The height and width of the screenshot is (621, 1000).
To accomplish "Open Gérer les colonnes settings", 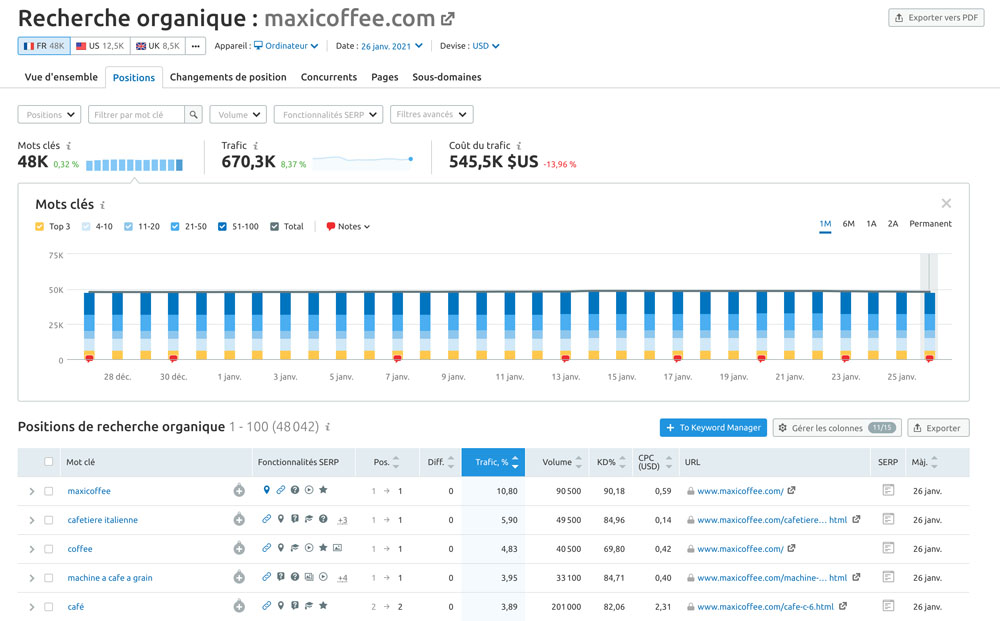I will 837,428.
